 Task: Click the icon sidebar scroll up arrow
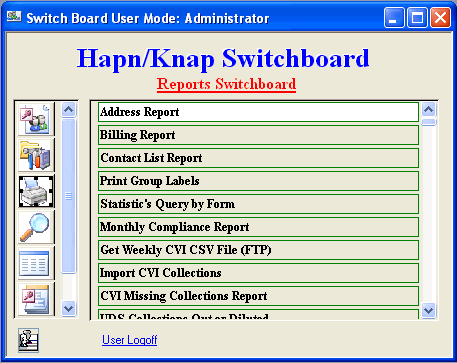[69, 109]
